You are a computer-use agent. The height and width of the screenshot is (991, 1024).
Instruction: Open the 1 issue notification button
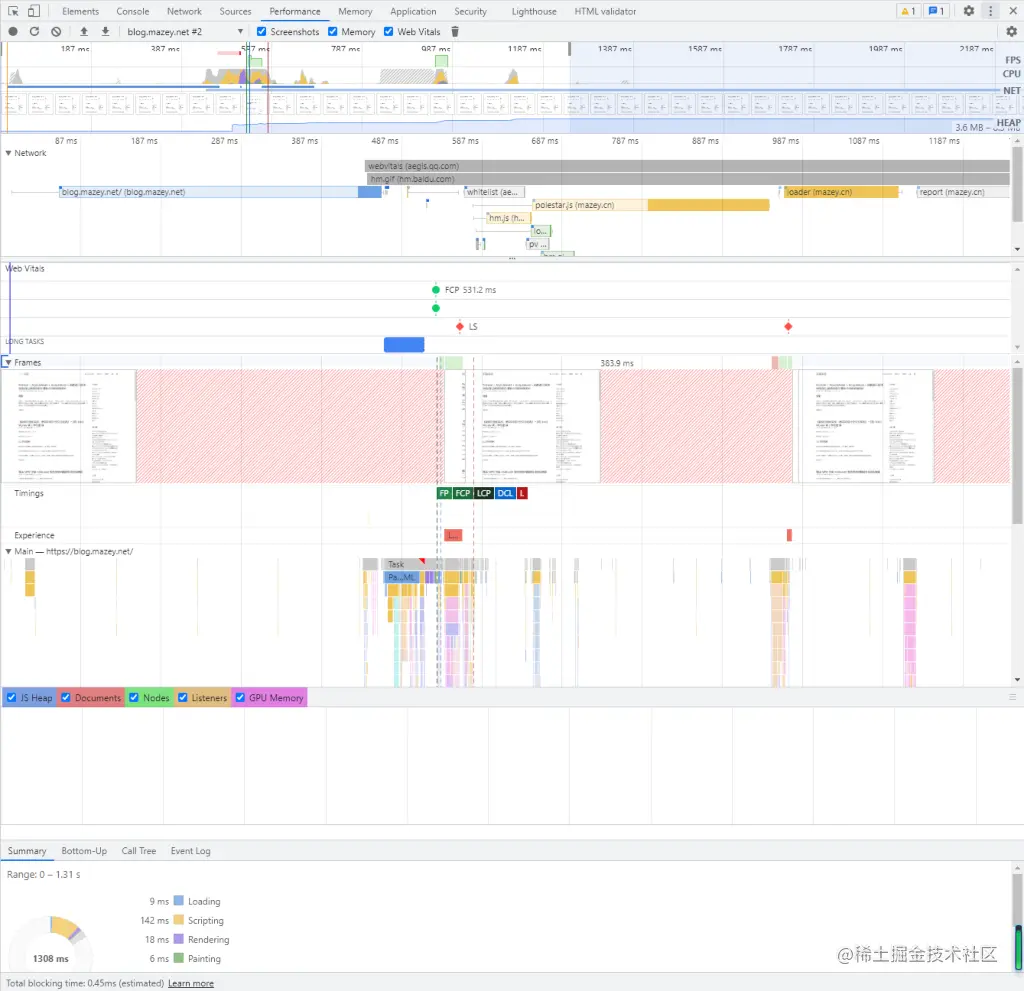tap(934, 11)
